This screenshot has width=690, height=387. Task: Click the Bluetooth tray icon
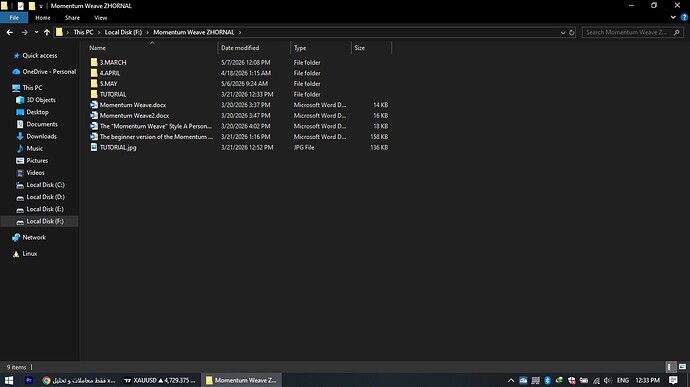[547, 380]
